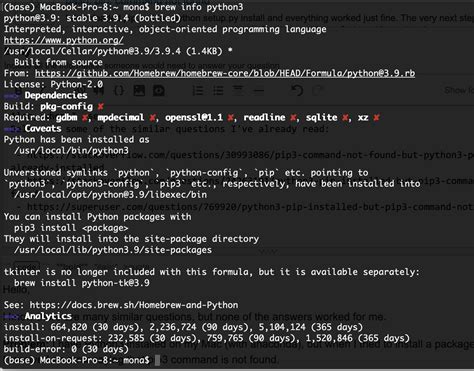The image size is (474, 371).
Task: Click the heading toolbar icon
Action: coord(238,89)
